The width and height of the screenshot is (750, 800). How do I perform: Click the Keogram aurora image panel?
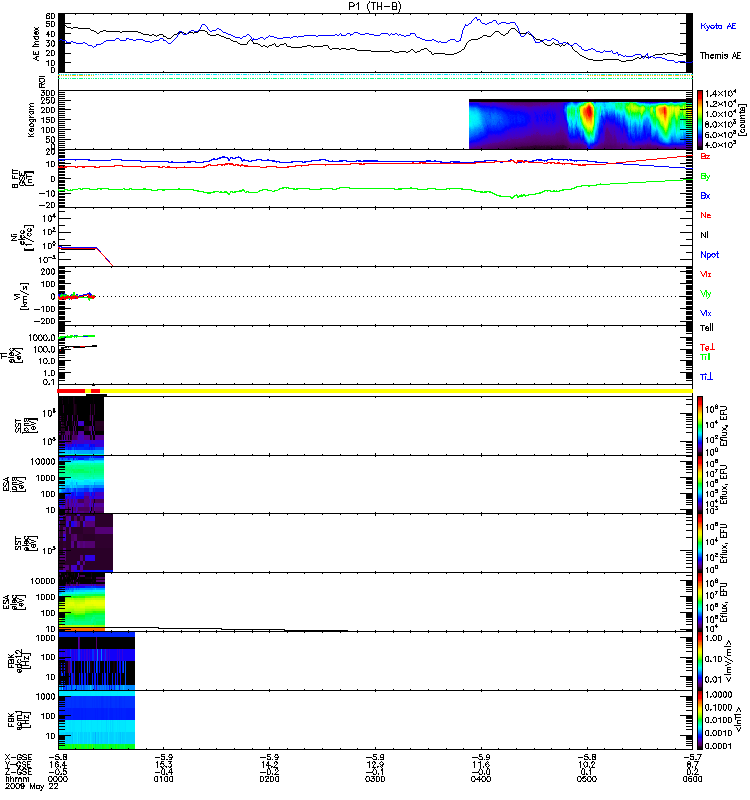[x=580, y=124]
